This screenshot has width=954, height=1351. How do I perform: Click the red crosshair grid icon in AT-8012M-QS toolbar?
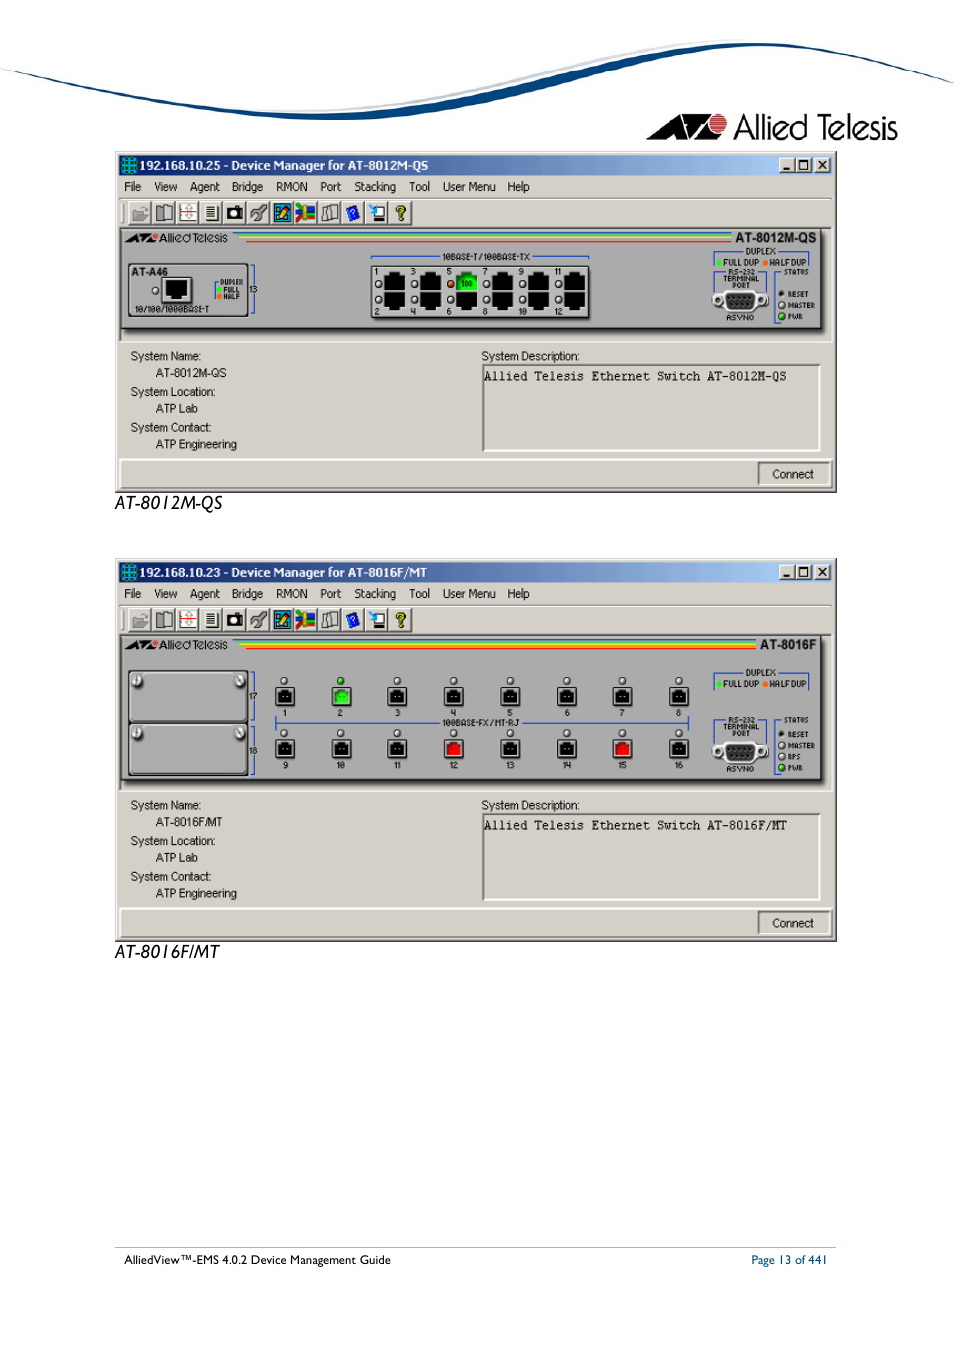tap(188, 213)
